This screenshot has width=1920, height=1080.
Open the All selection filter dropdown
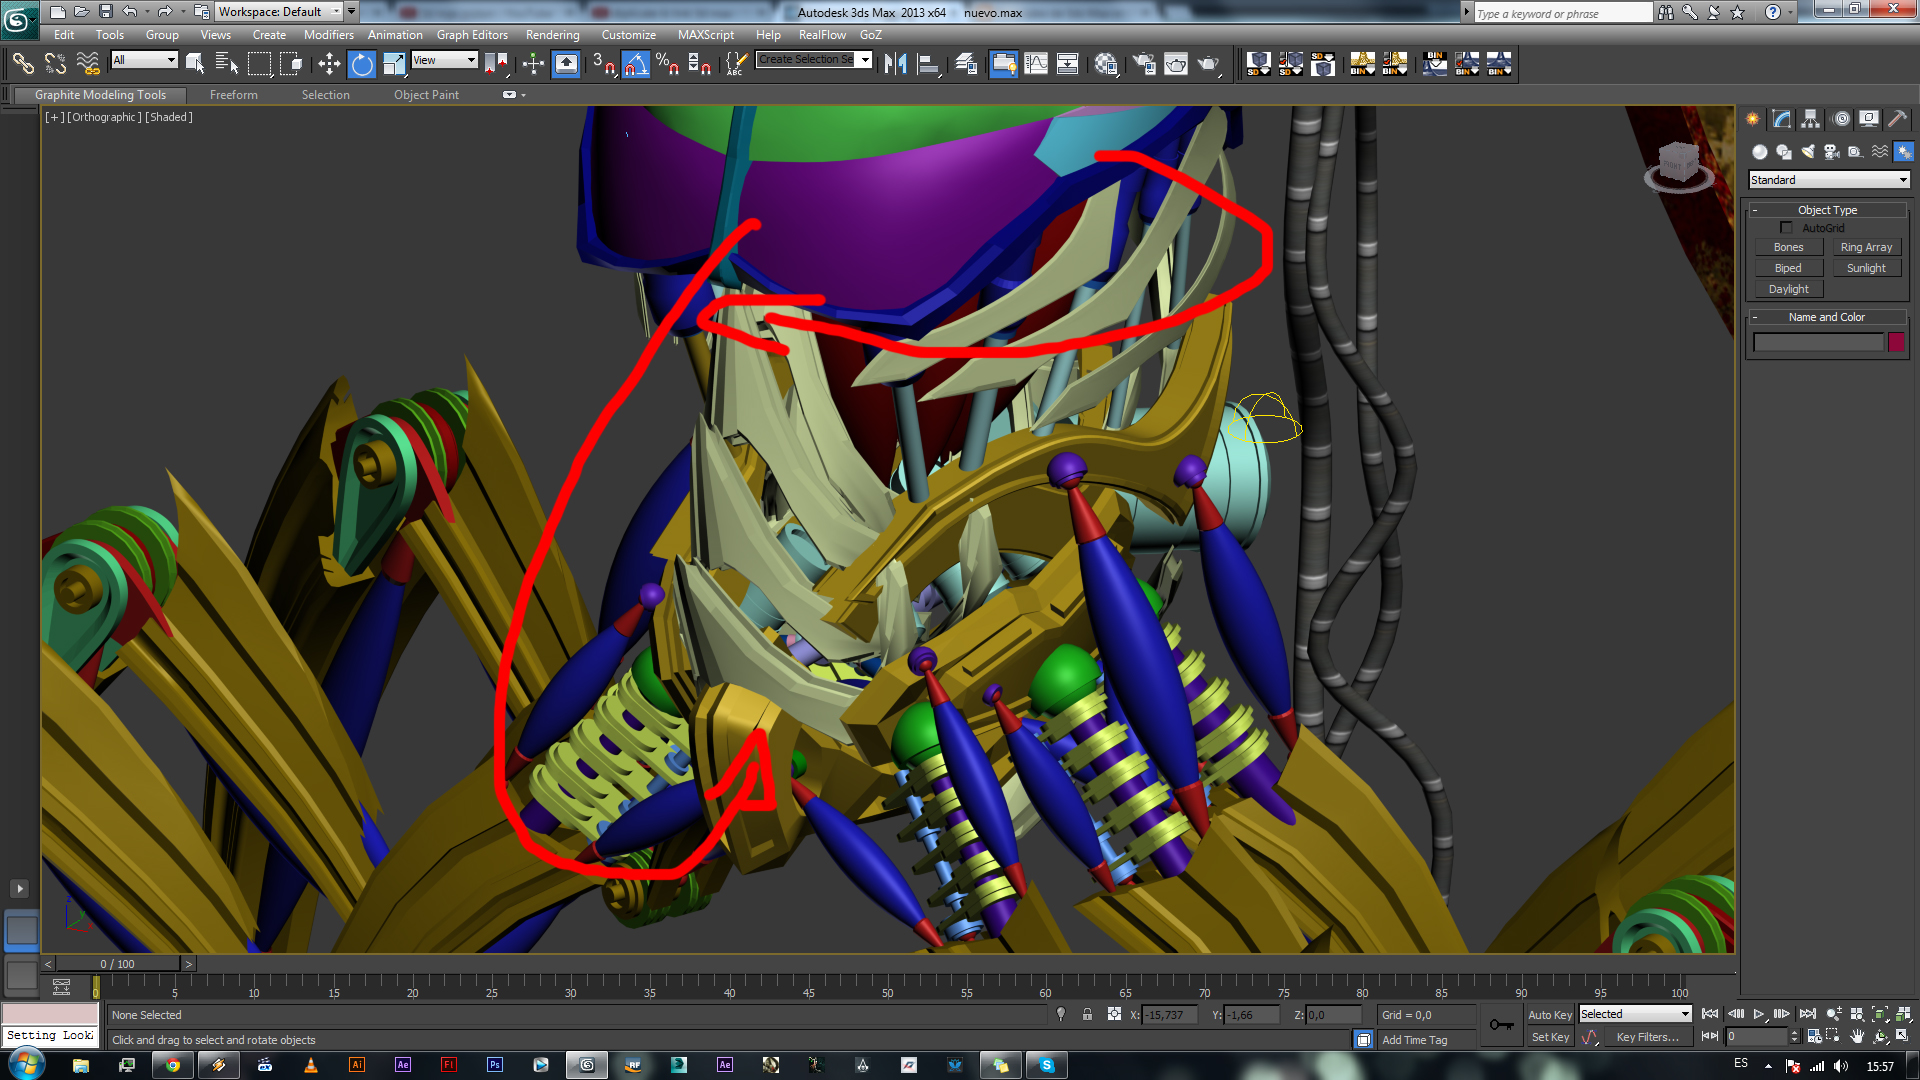coord(144,61)
